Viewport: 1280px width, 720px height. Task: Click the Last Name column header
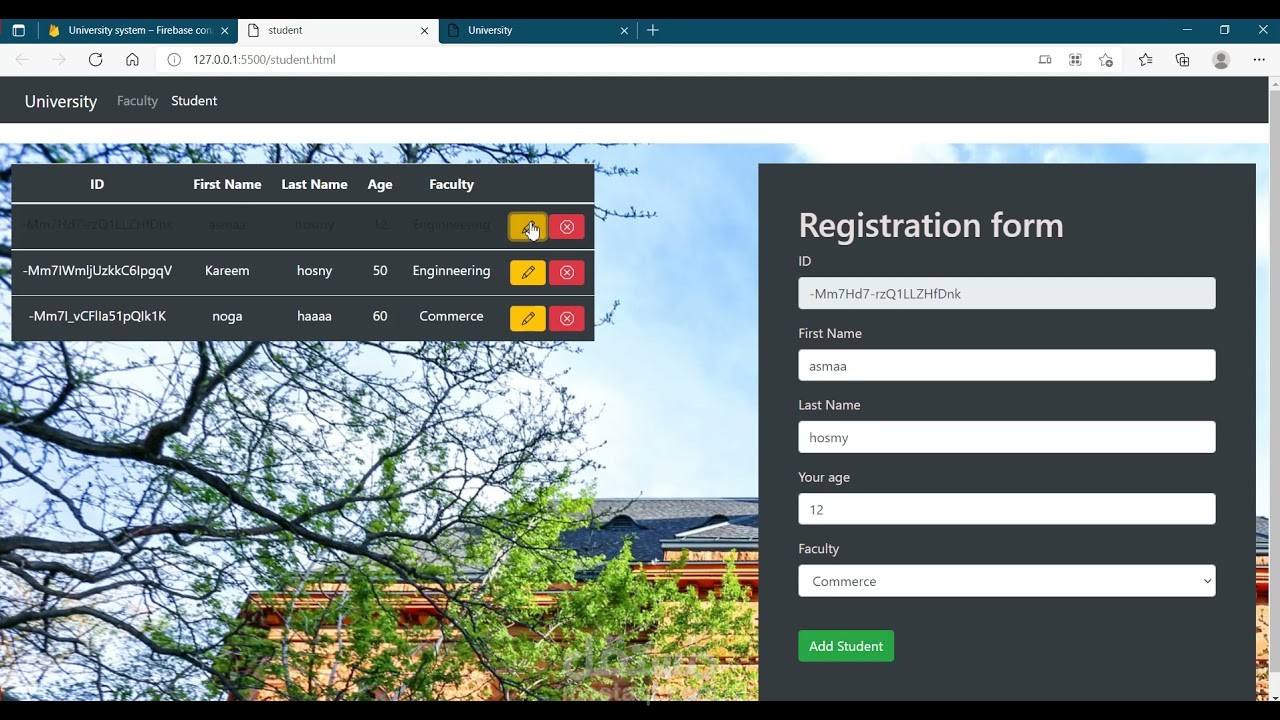[x=314, y=184]
